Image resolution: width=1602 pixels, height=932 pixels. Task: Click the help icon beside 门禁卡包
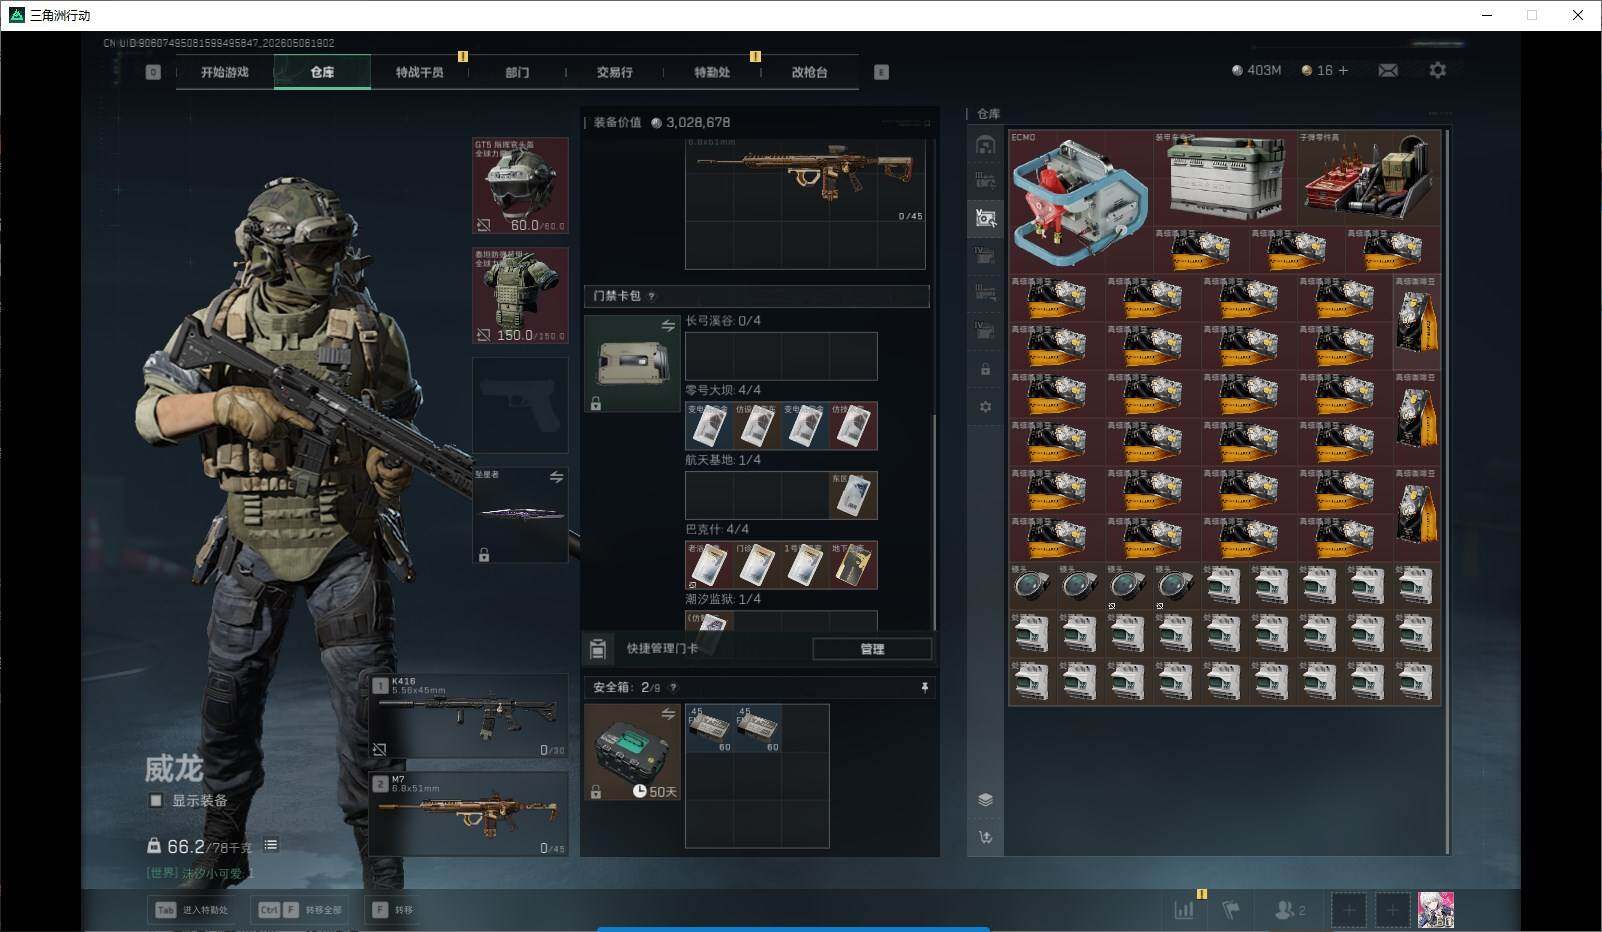[651, 296]
